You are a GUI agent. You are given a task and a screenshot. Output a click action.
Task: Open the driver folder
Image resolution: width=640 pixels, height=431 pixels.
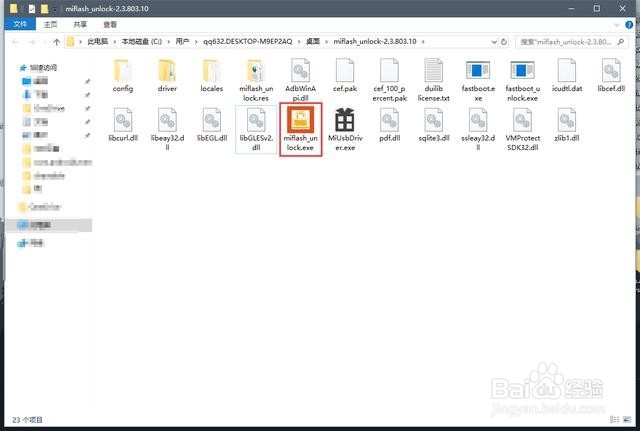167,76
